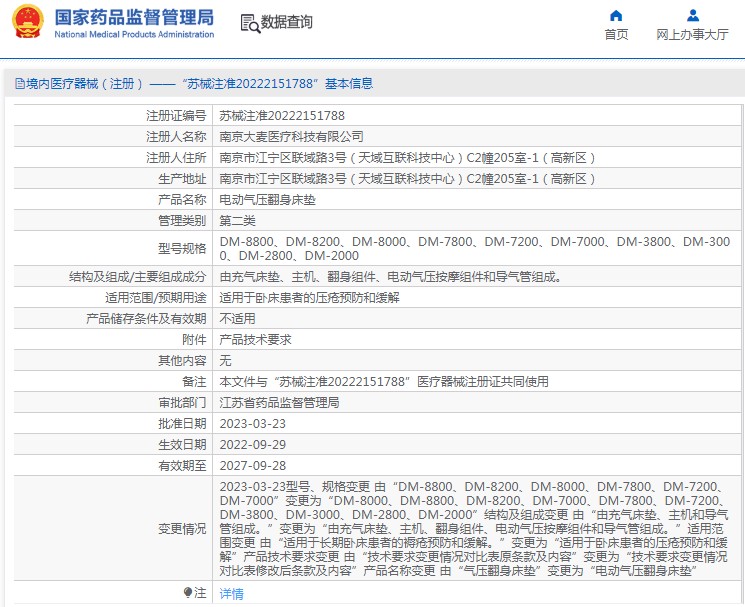The width and height of the screenshot is (745, 607).
Task: Open 网上办事大厅 text link
Action: pos(692,35)
